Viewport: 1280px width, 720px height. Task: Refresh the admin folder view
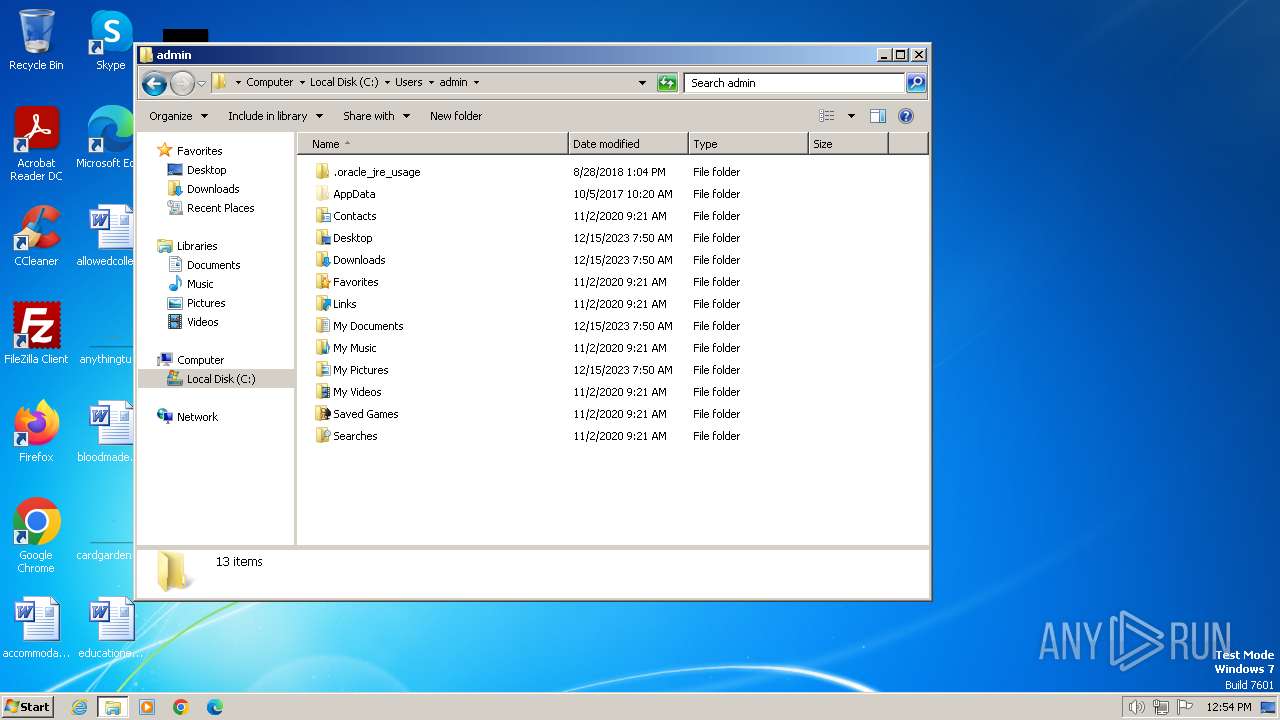(x=667, y=83)
